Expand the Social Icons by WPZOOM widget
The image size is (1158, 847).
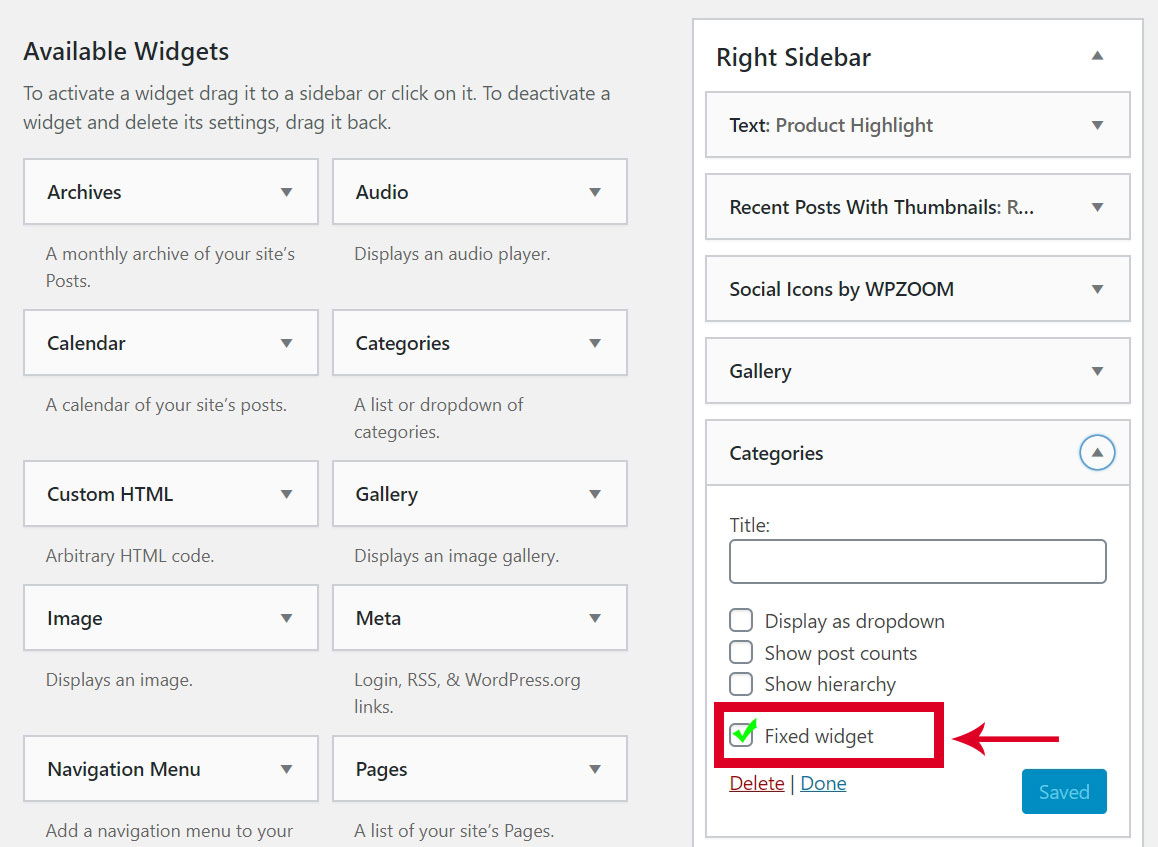coord(1097,289)
